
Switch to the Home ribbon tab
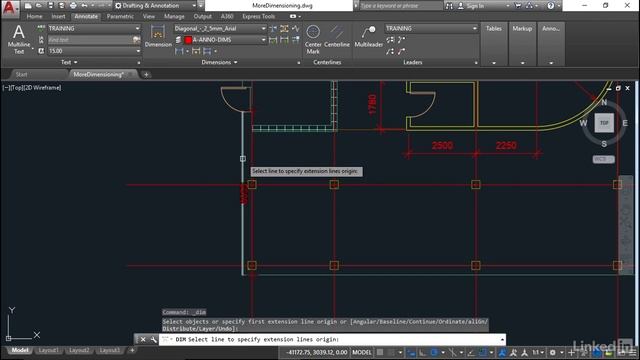pyautogui.click(x=34, y=16)
